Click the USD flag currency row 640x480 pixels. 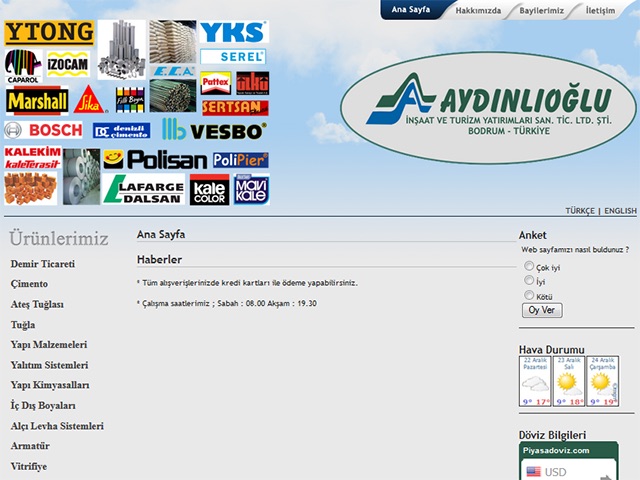coord(569,471)
